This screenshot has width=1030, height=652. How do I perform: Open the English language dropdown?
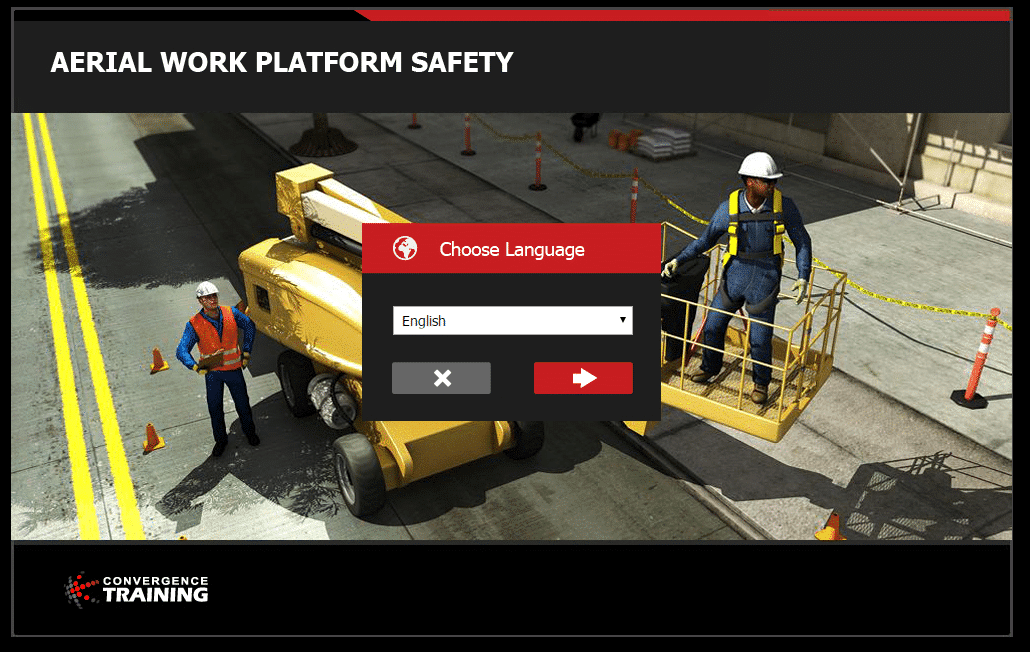(x=511, y=321)
